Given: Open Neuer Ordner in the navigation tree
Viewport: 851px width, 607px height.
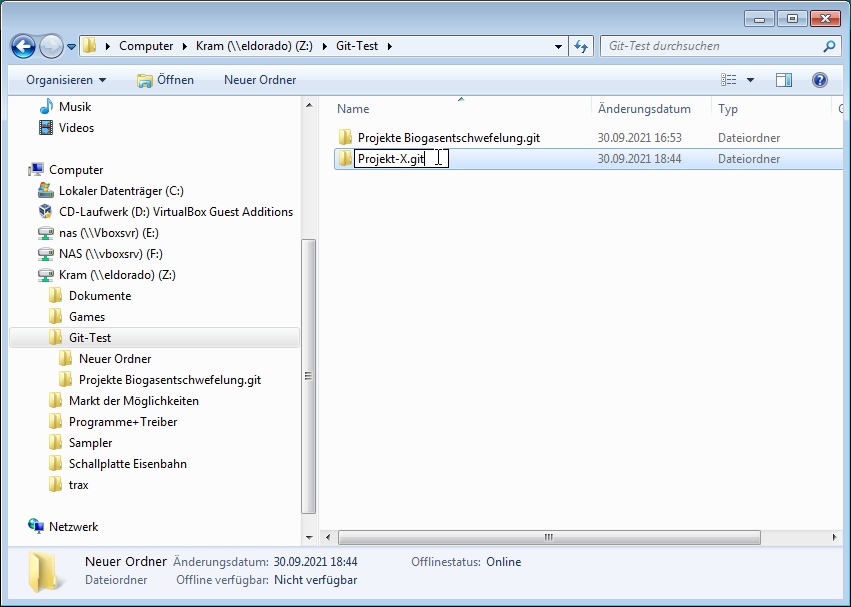Looking at the screenshot, I should [115, 359].
